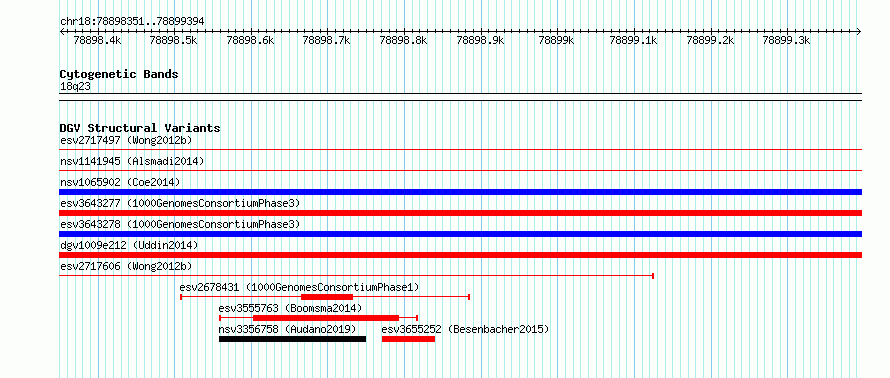Click the thin red nsv1141945 variant line

pos(460,171)
